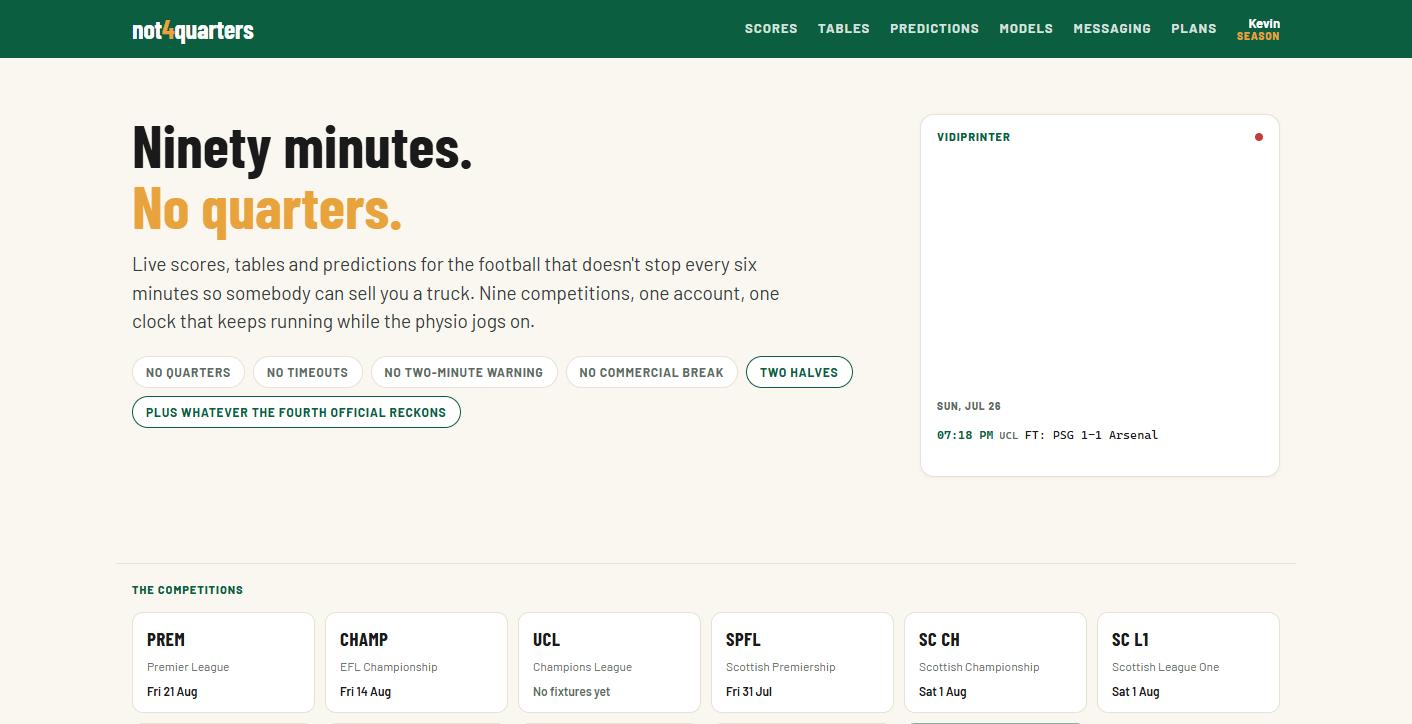
Task: View the Plans page
Action: [1194, 28]
